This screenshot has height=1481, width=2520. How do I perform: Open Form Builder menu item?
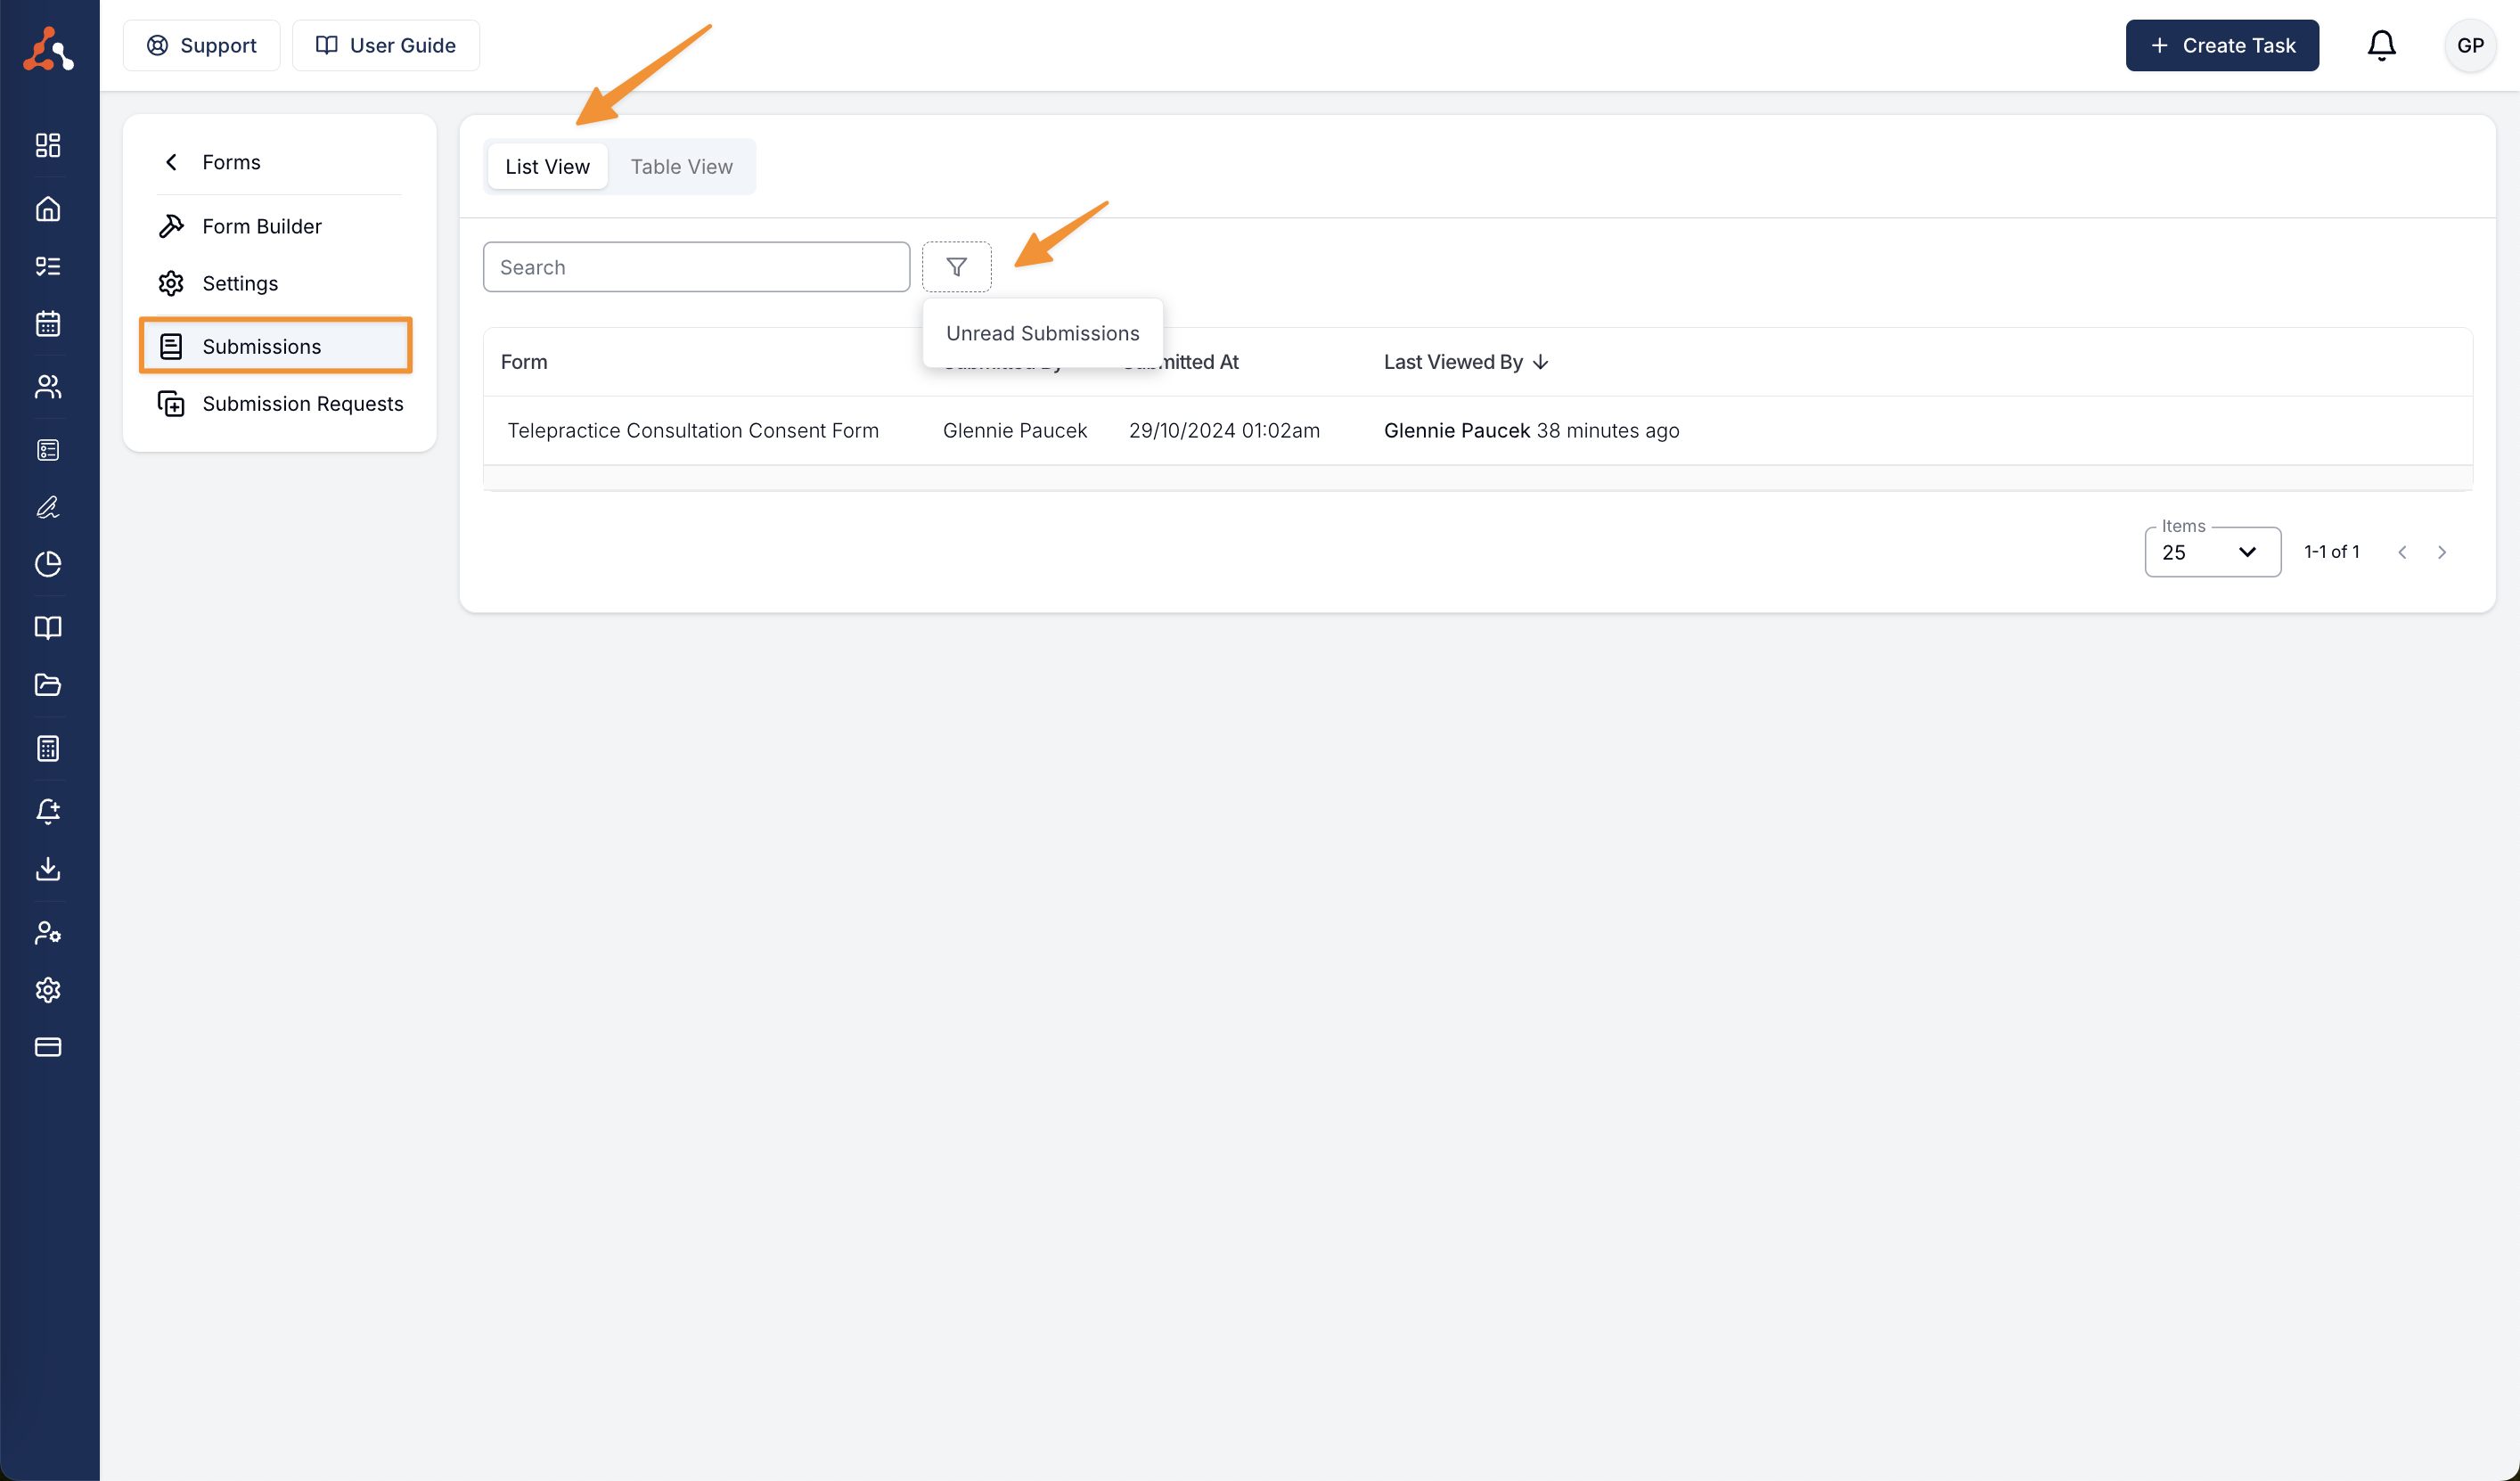pos(279,226)
